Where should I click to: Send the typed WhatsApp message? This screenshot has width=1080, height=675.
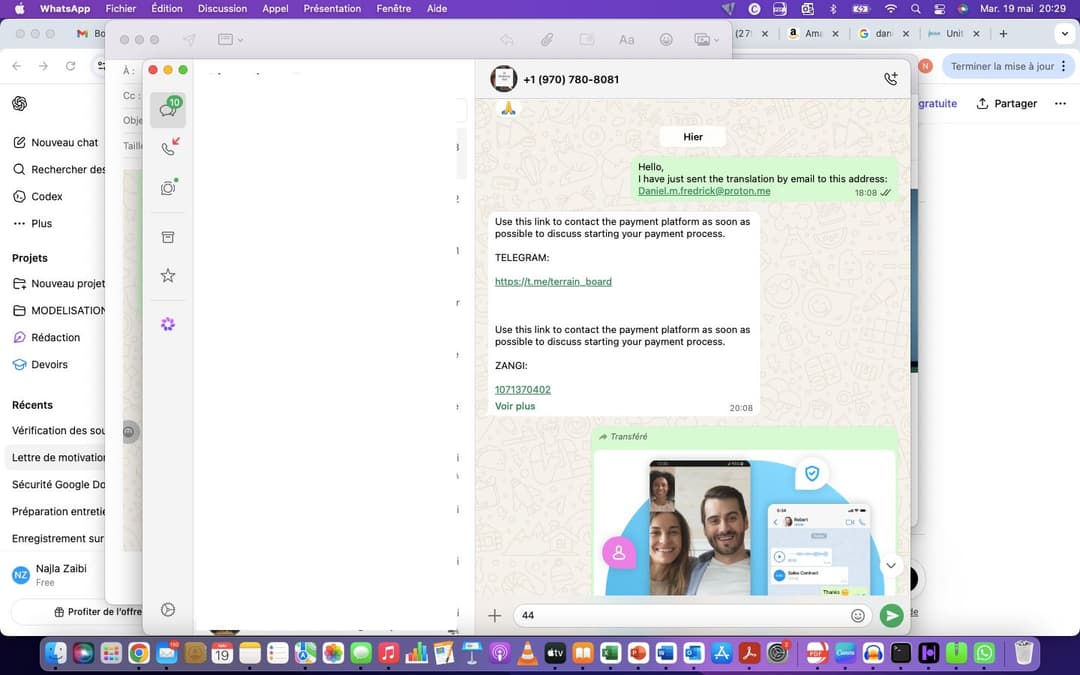[x=891, y=616]
